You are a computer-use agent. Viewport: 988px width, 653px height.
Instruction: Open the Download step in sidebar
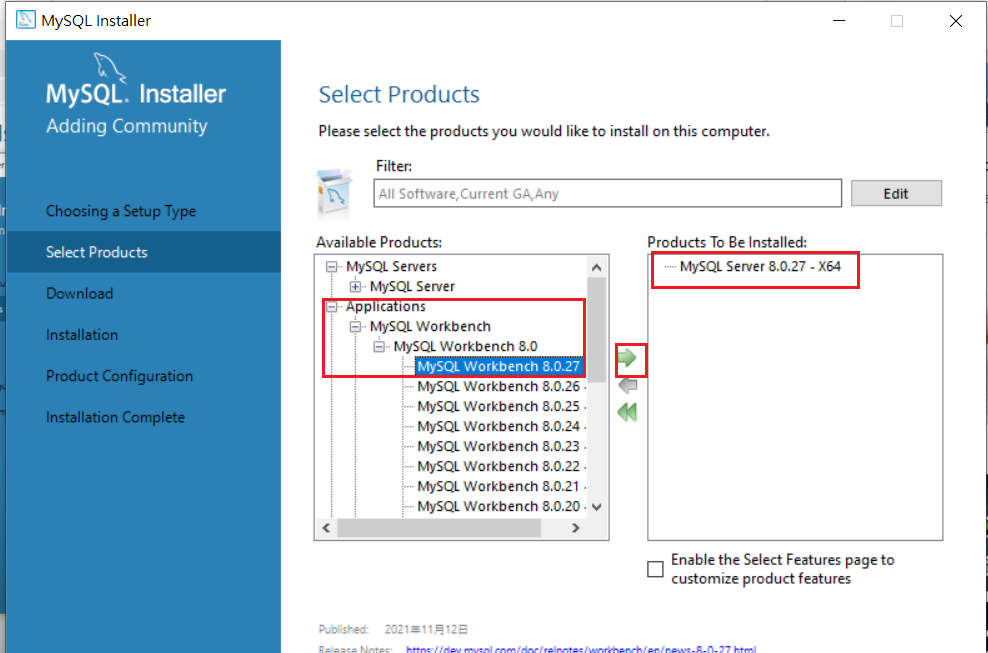tap(79, 293)
